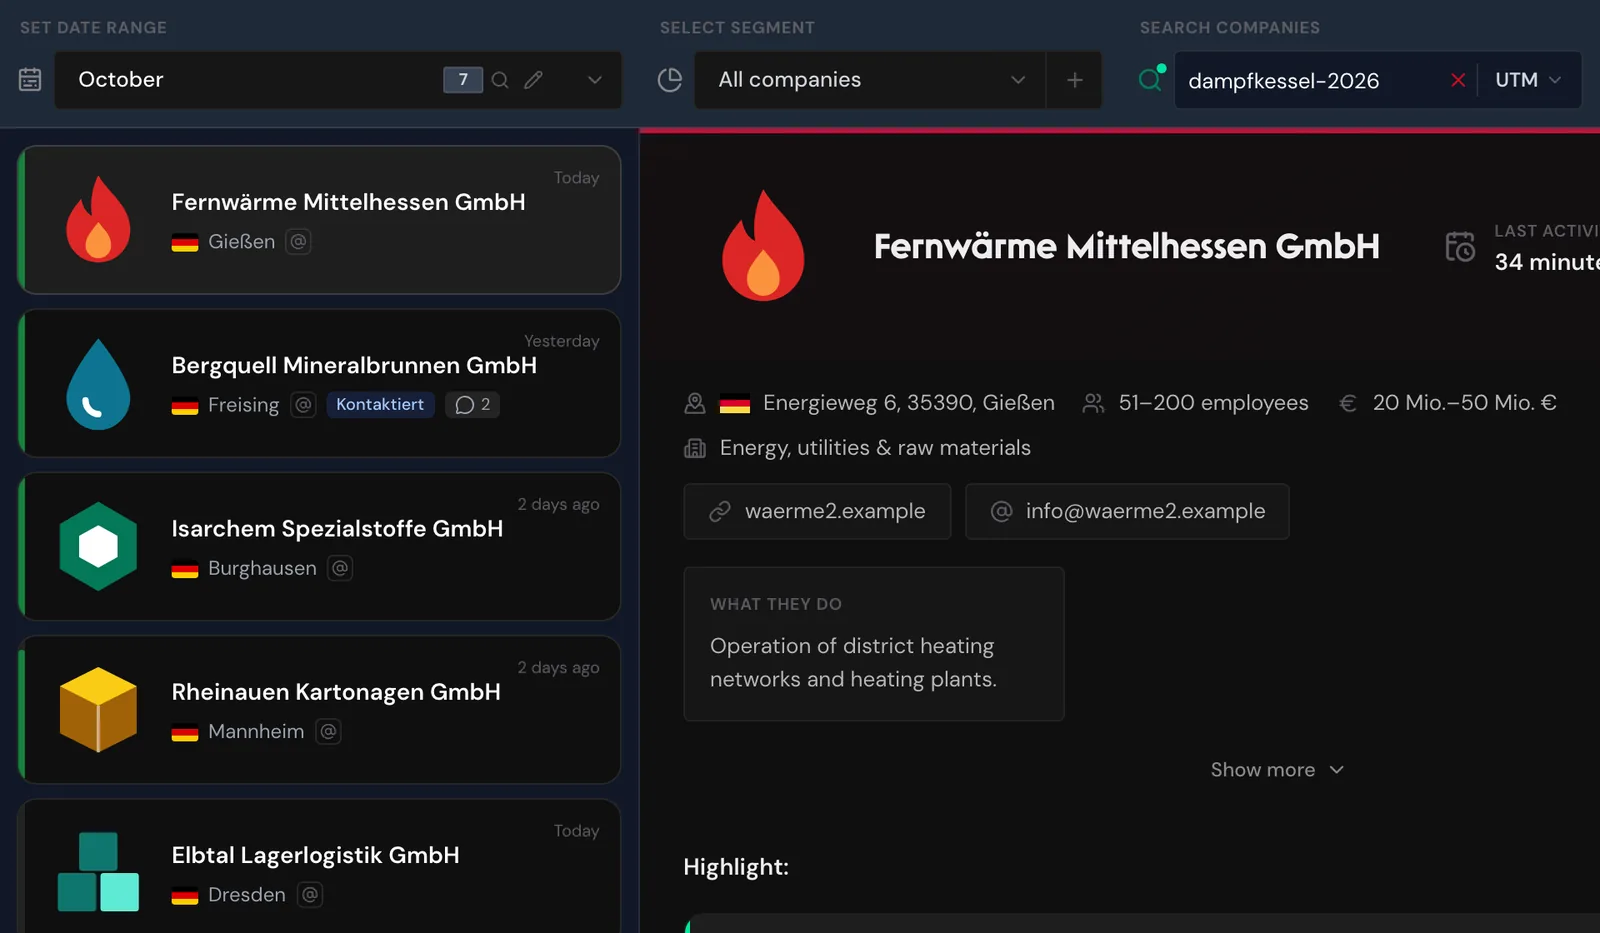The width and height of the screenshot is (1600, 933).
Task: Click the search magnifier in date range field
Action: click(500, 80)
